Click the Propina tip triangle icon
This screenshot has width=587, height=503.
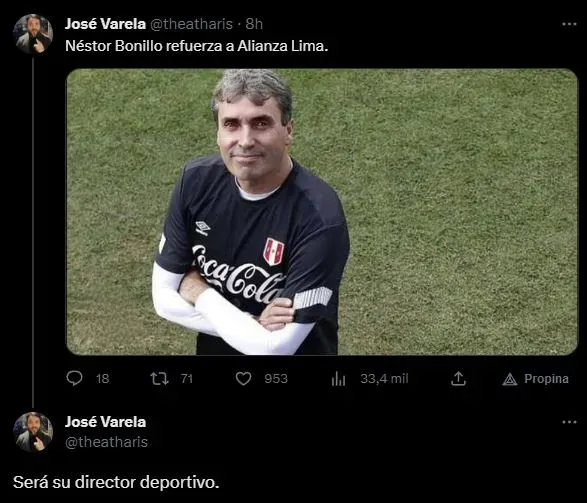coord(510,379)
